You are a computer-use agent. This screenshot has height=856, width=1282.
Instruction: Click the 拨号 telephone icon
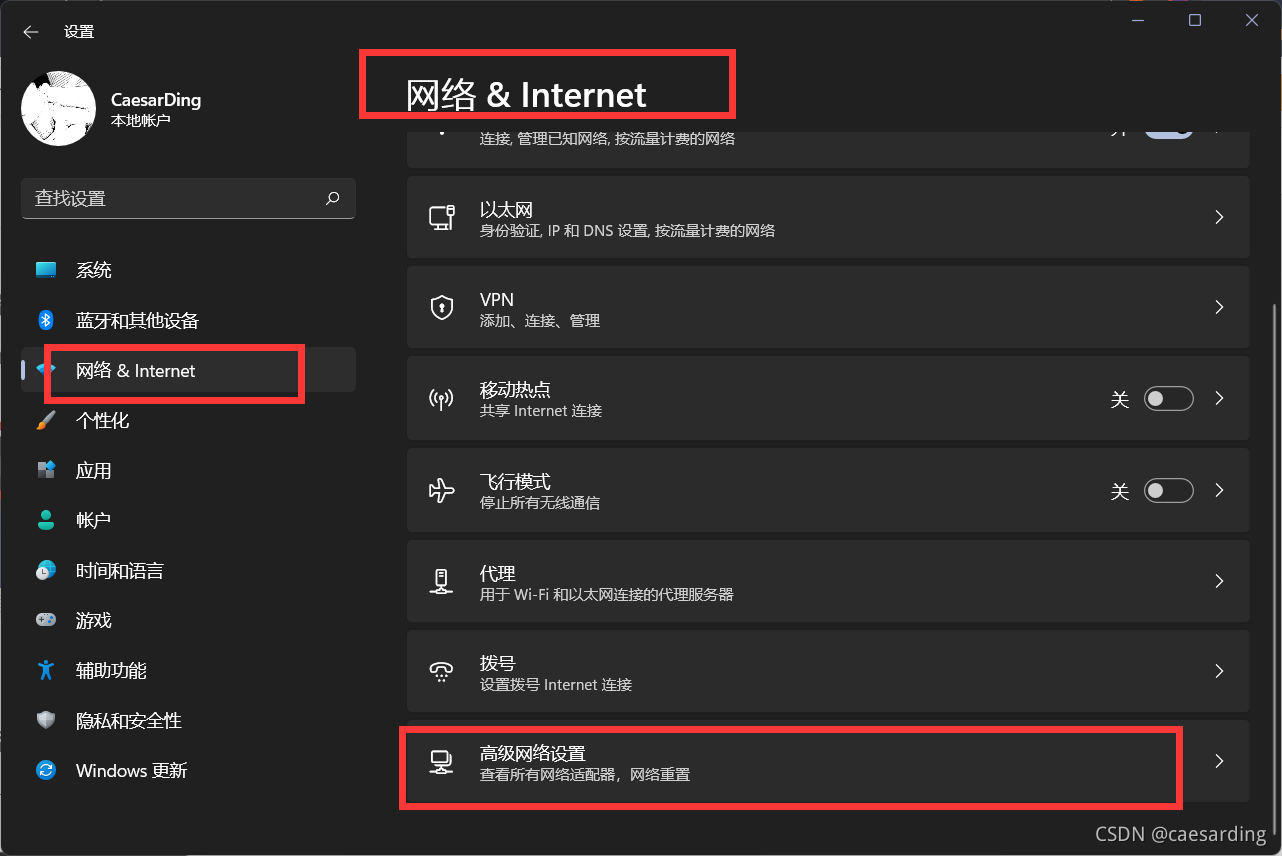pos(442,671)
